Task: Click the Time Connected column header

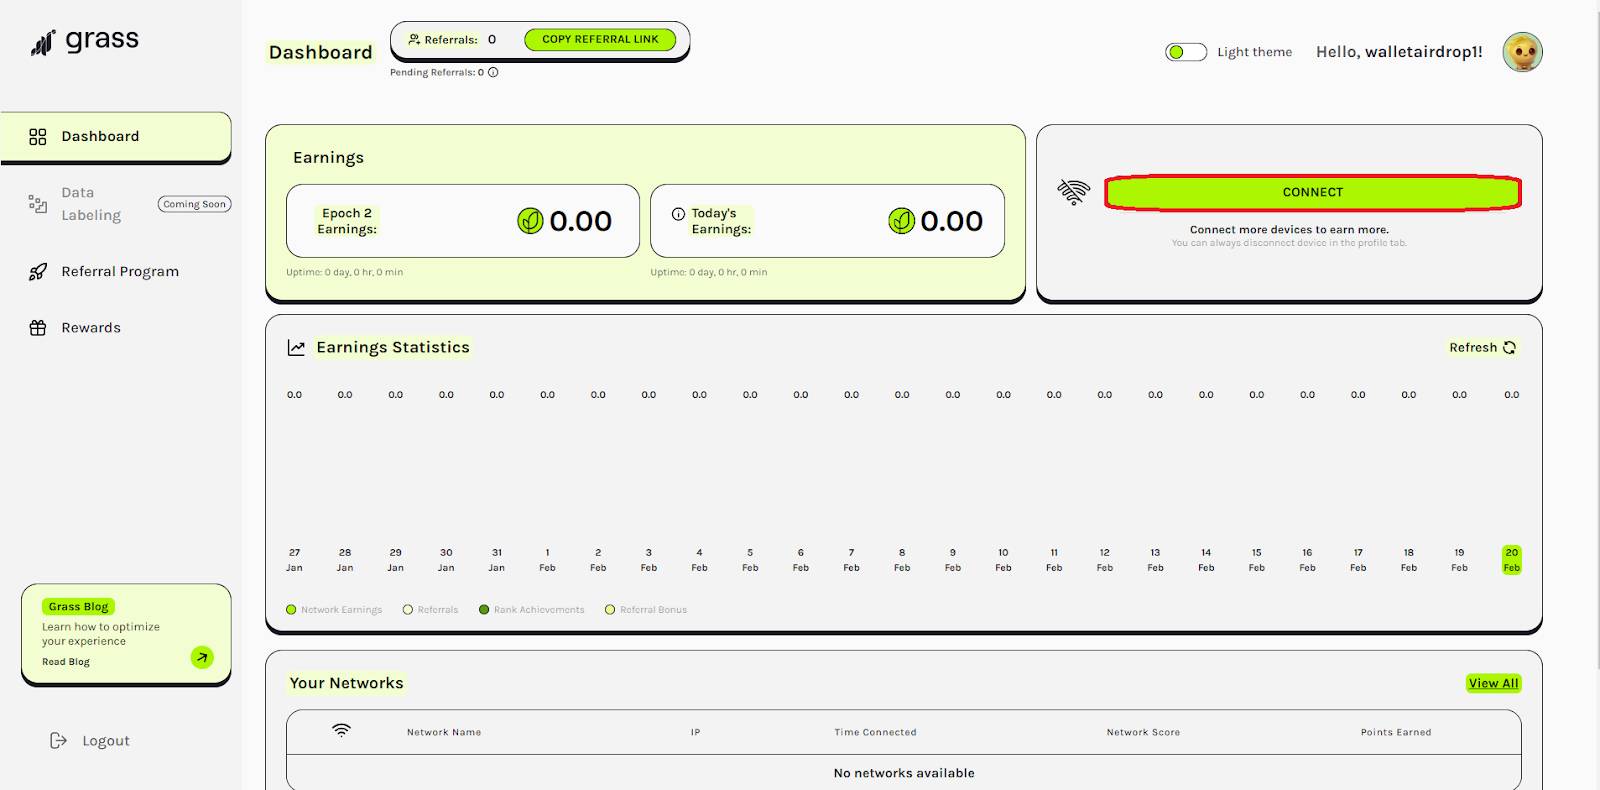Action: 875,733
